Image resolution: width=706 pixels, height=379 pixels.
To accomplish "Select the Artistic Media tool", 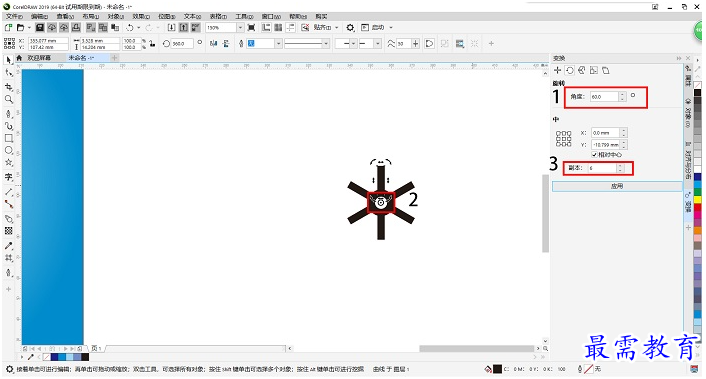I will [9, 126].
